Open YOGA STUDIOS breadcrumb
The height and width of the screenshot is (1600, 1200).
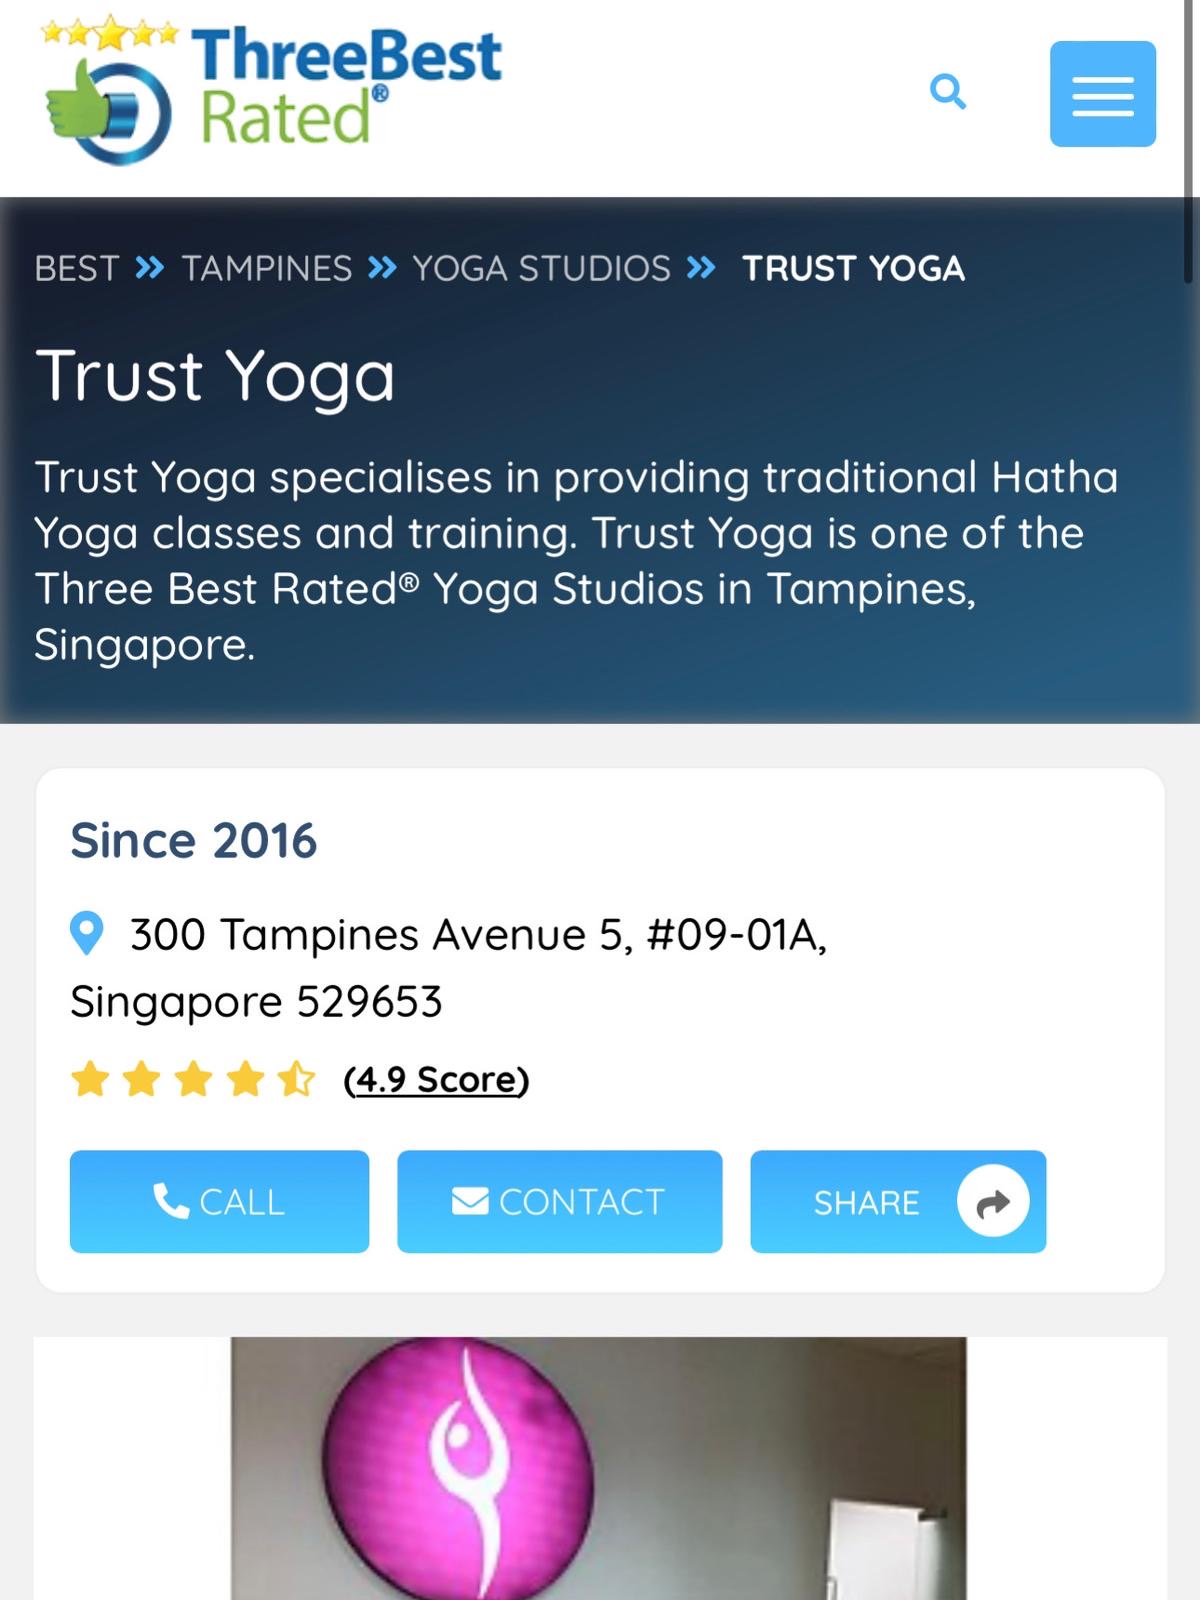541,268
